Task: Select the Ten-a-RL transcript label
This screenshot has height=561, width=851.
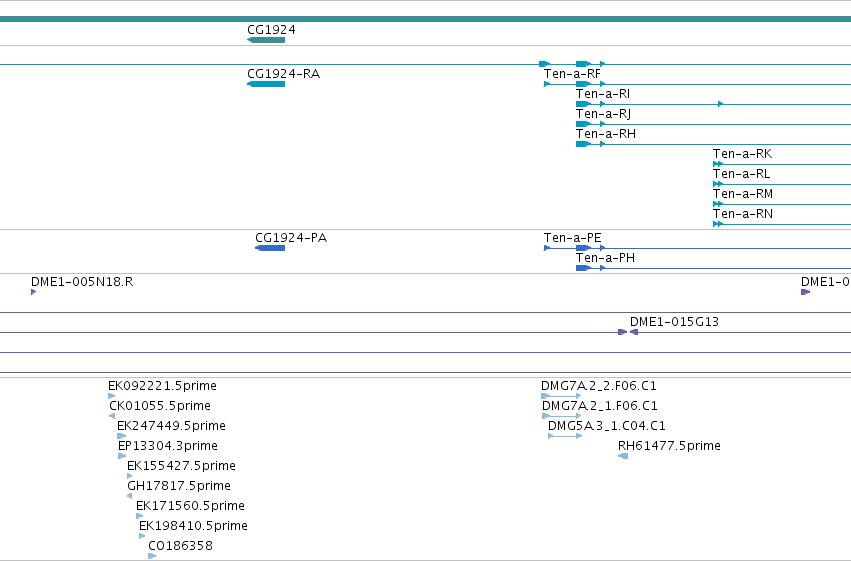Action: click(741, 174)
